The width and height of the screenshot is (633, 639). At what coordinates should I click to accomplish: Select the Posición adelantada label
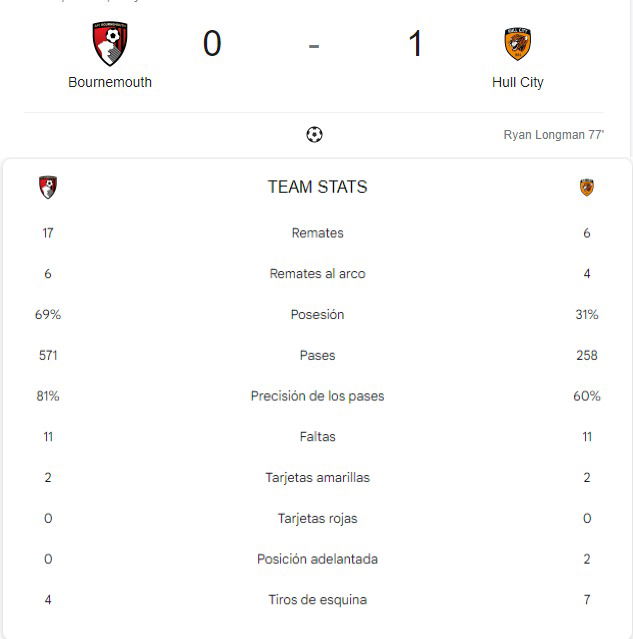pyautogui.click(x=318, y=559)
